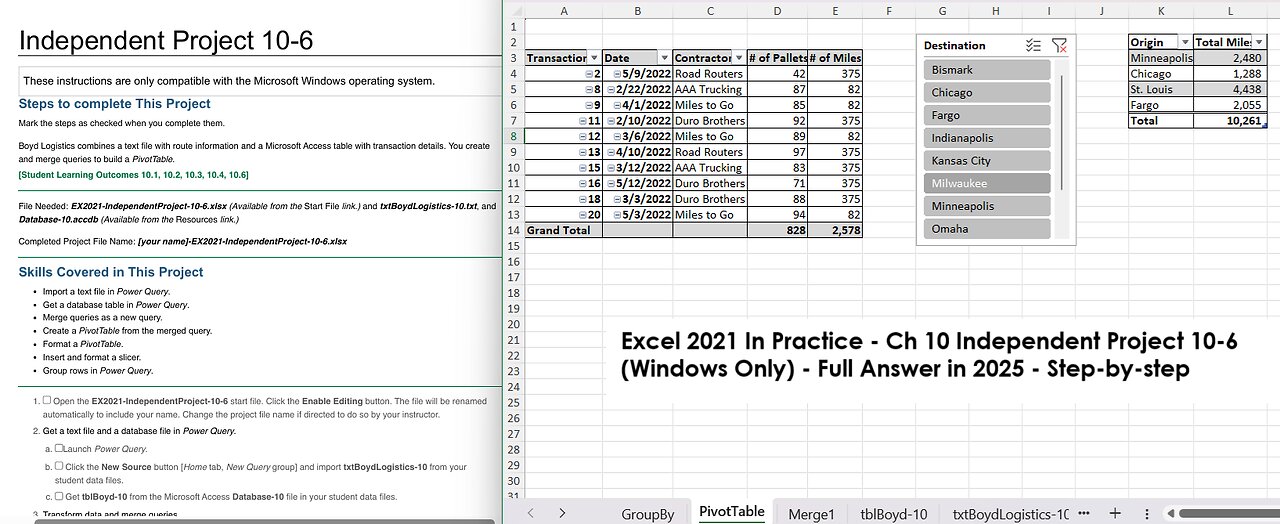Check the Get tblBoyd-10 step box

coord(60,497)
